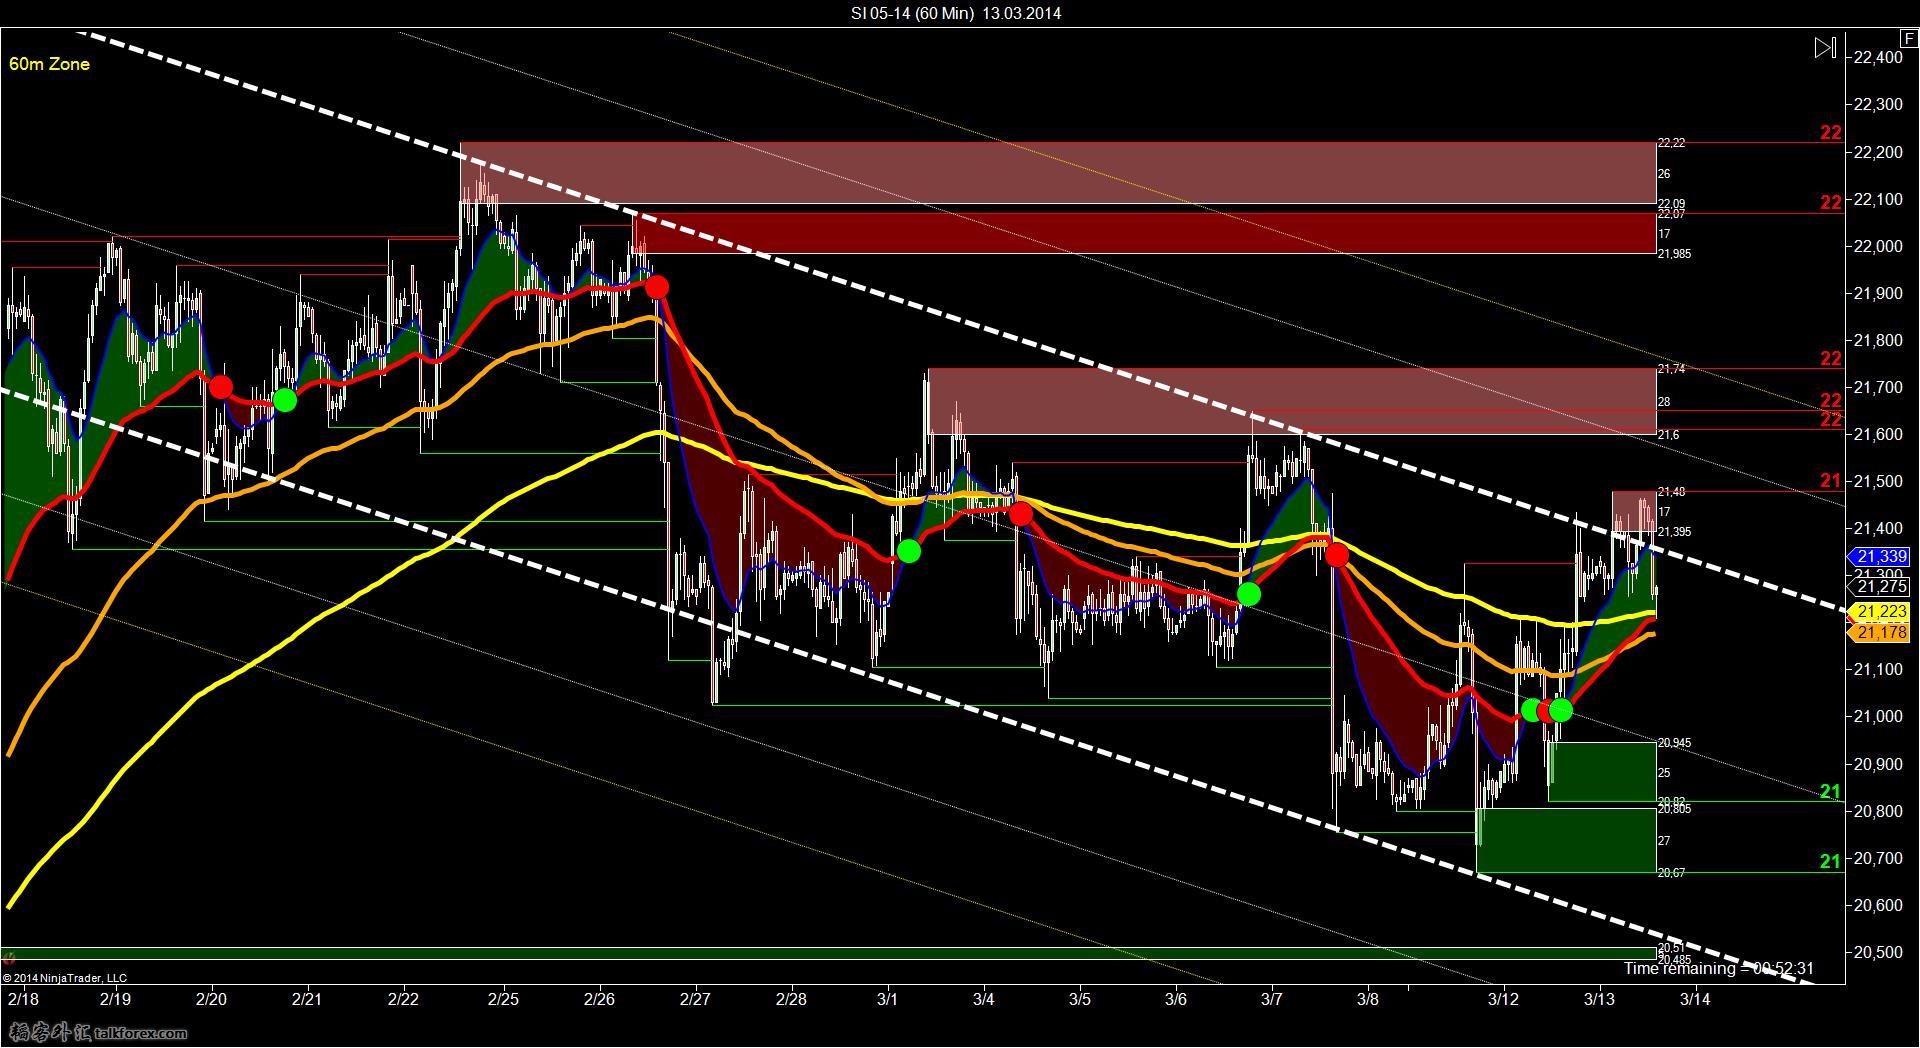Screen dimensions: 1920x1048
Task: Select the 2/18 date label
Action: tap(23, 999)
